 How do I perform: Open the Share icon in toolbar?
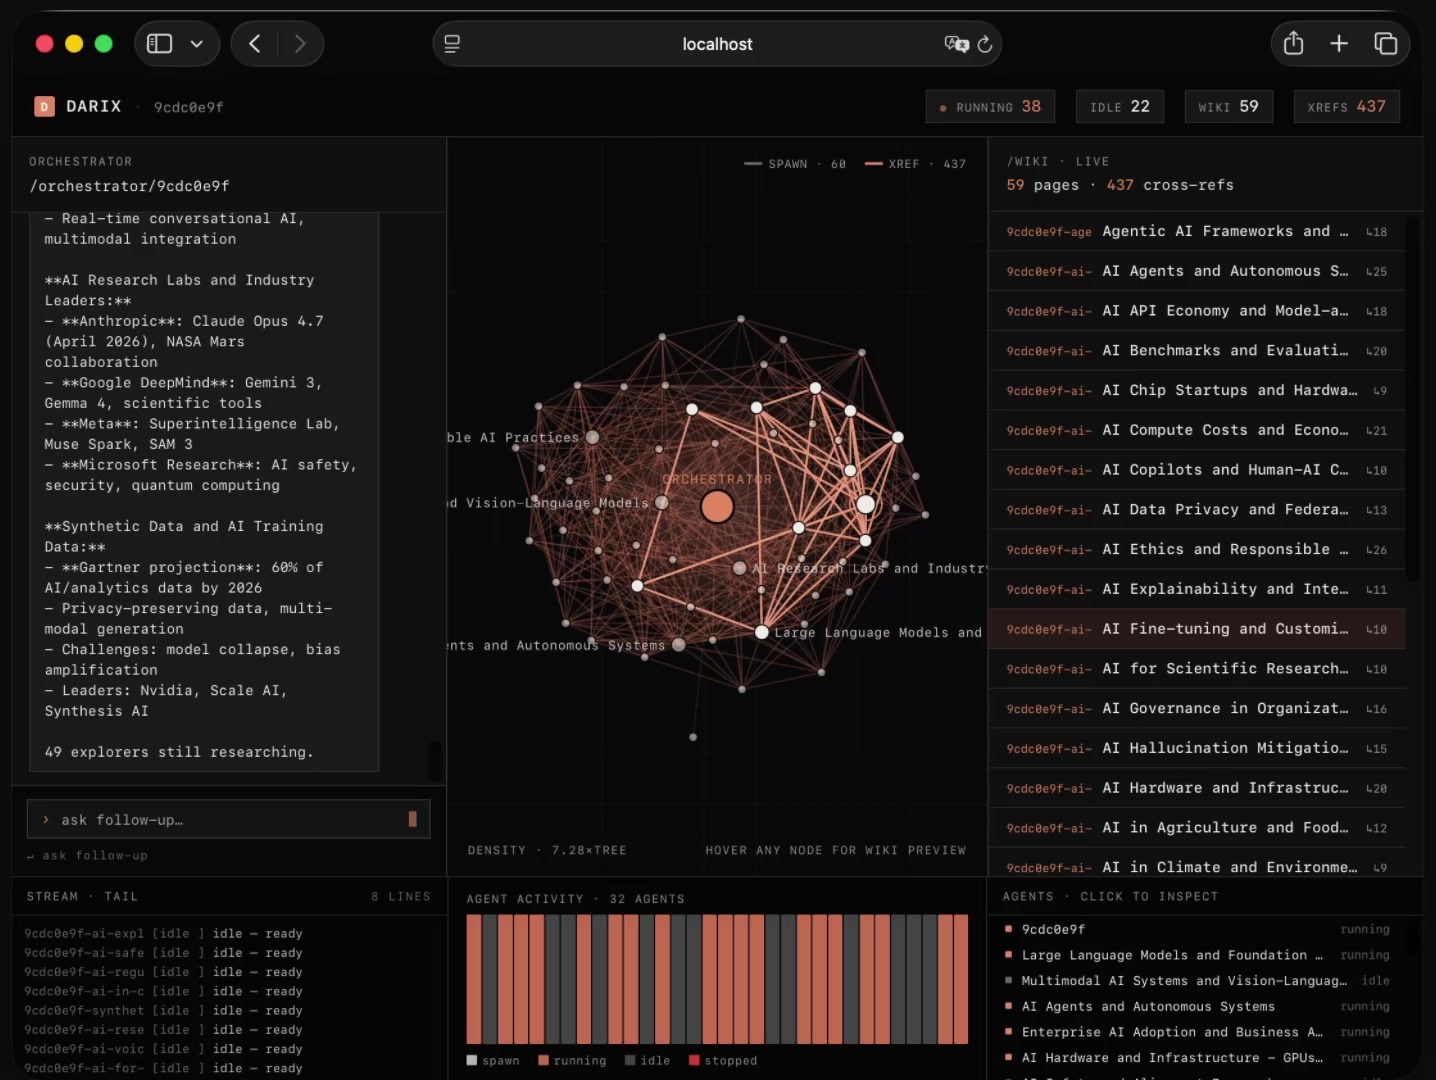[1293, 44]
